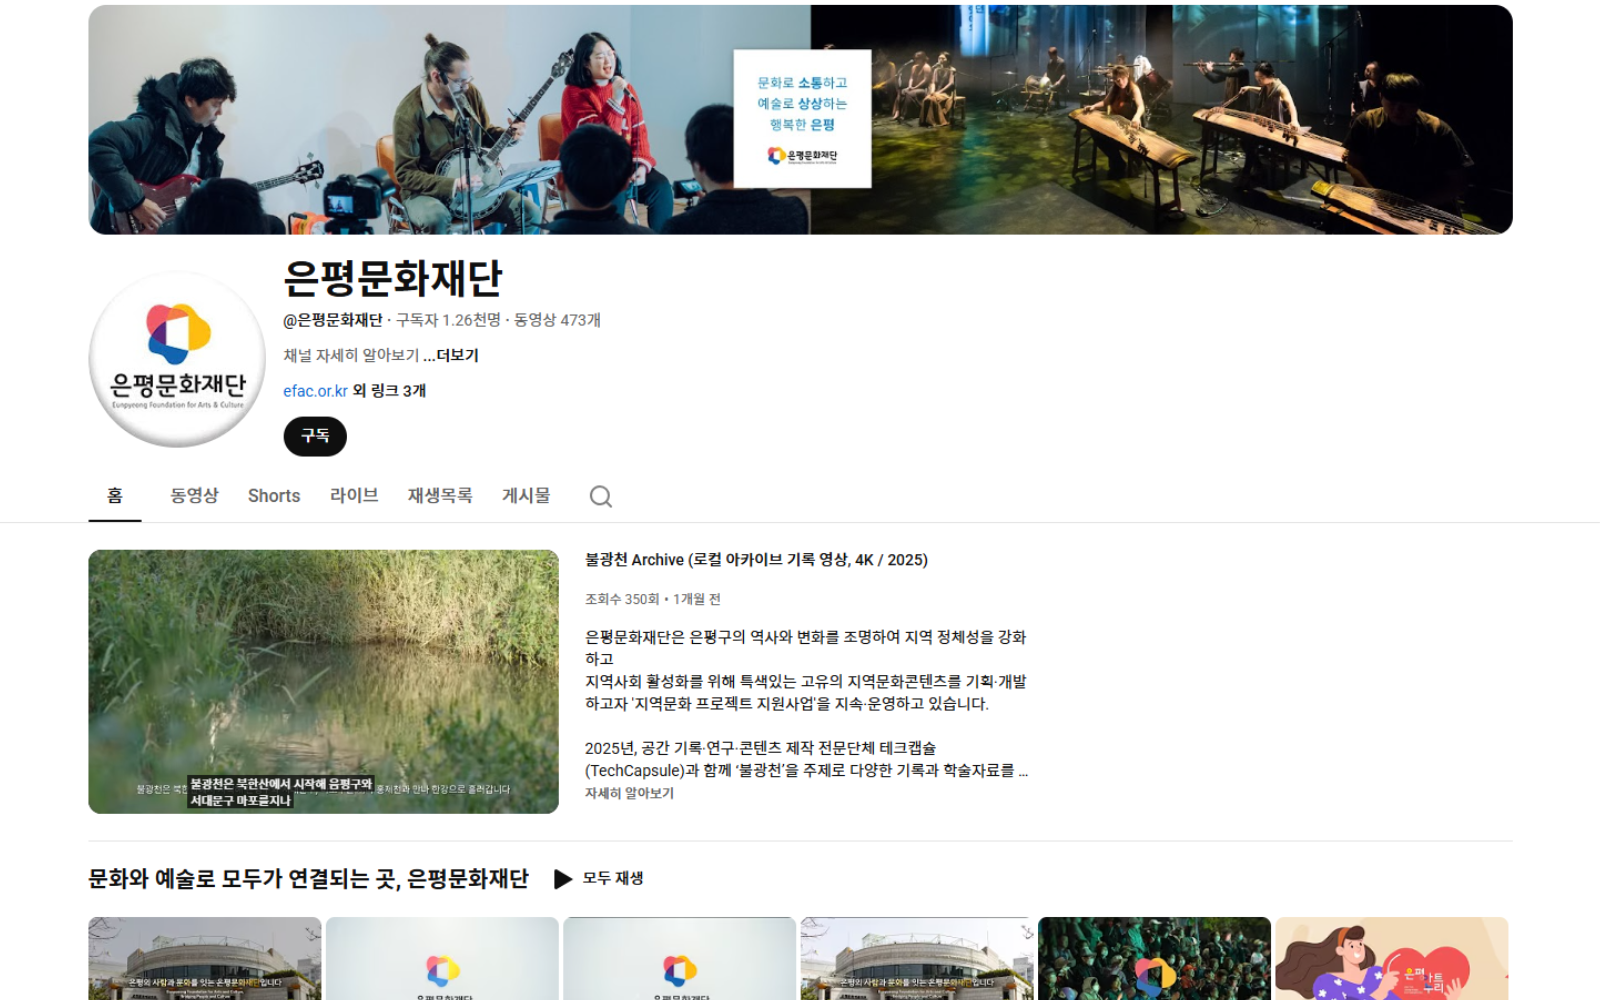Expand video description via 자세히 알아보기
Viewport: 1600px width, 1000px height.
tap(629, 793)
